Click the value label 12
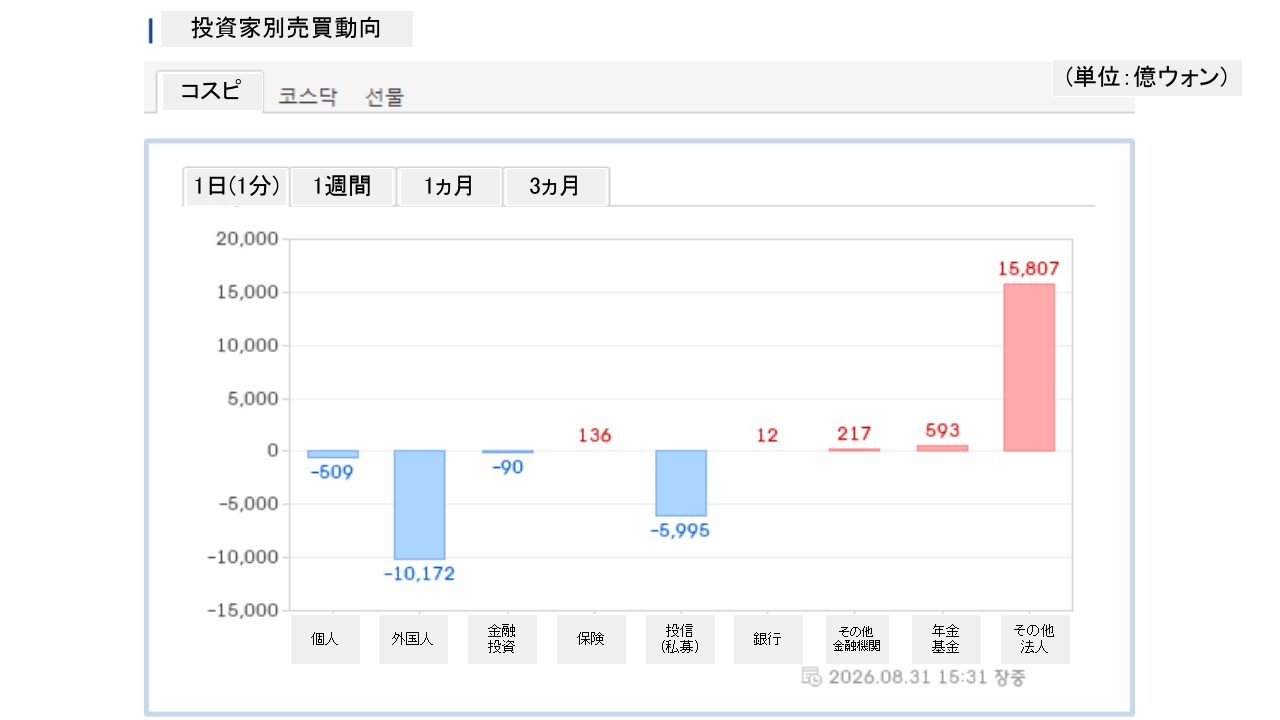Image resolution: width=1280 pixels, height=720 pixels. (x=767, y=436)
